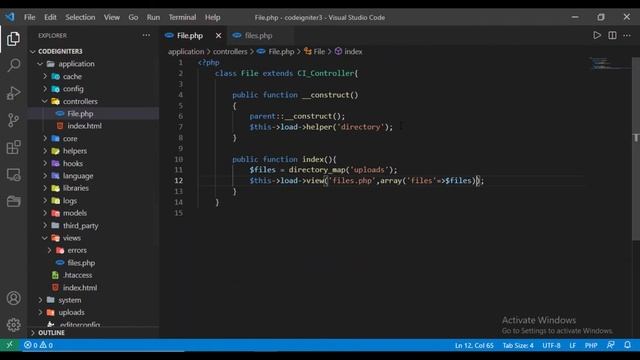Viewport: 640px width, 360px height.
Task: Open the Run and Debug view
Action: pyautogui.click(x=13, y=93)
